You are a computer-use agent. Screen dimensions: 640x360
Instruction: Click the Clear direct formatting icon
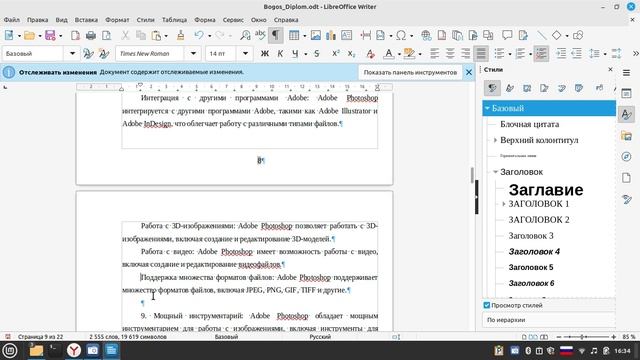coord(370,53)
